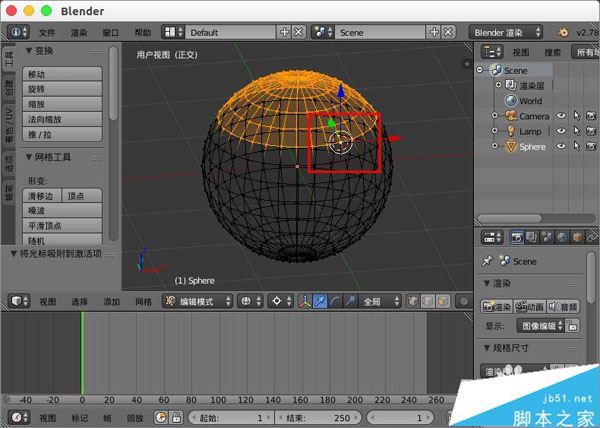
Task: Toggle the timeline preview range clock icon
Action: pyautogui.click(x=161, y=417)
